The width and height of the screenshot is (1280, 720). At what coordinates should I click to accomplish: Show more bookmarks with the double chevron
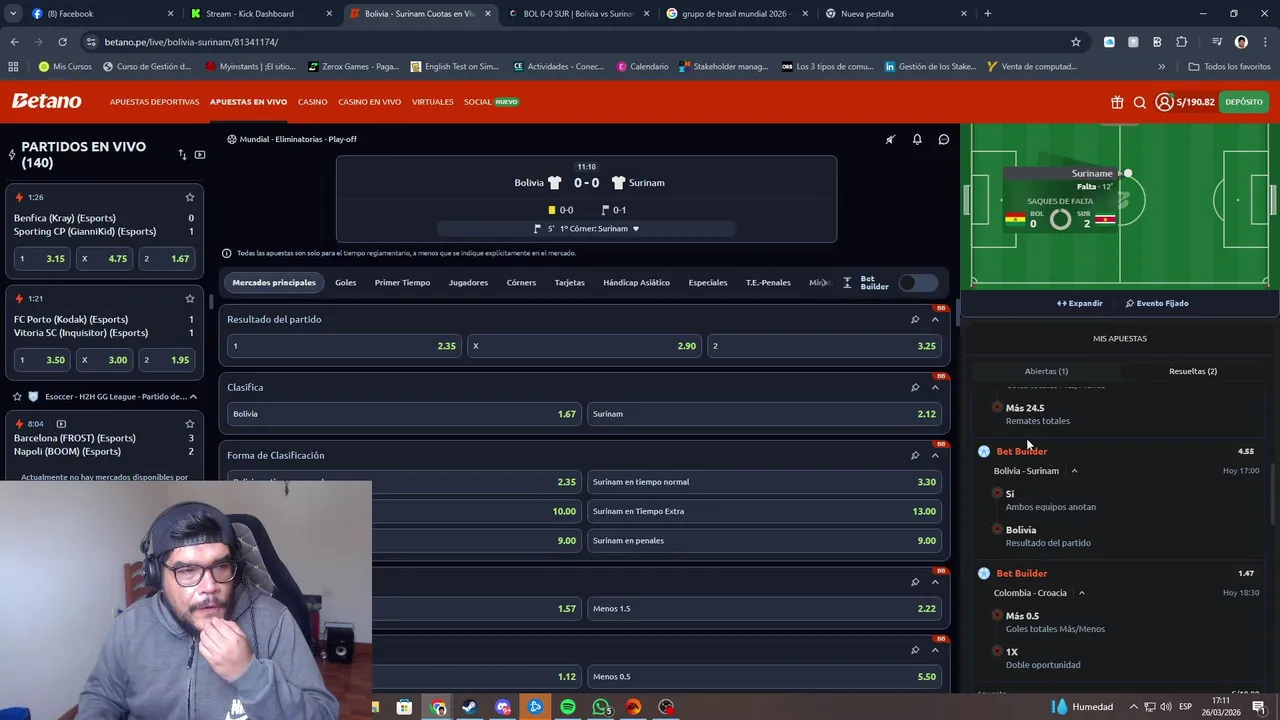[x=1161, y=67]
